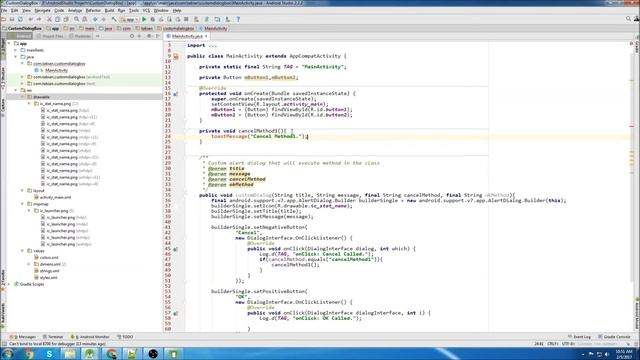Click the gutter icon beside Cancel onClick method

[176, 249]
